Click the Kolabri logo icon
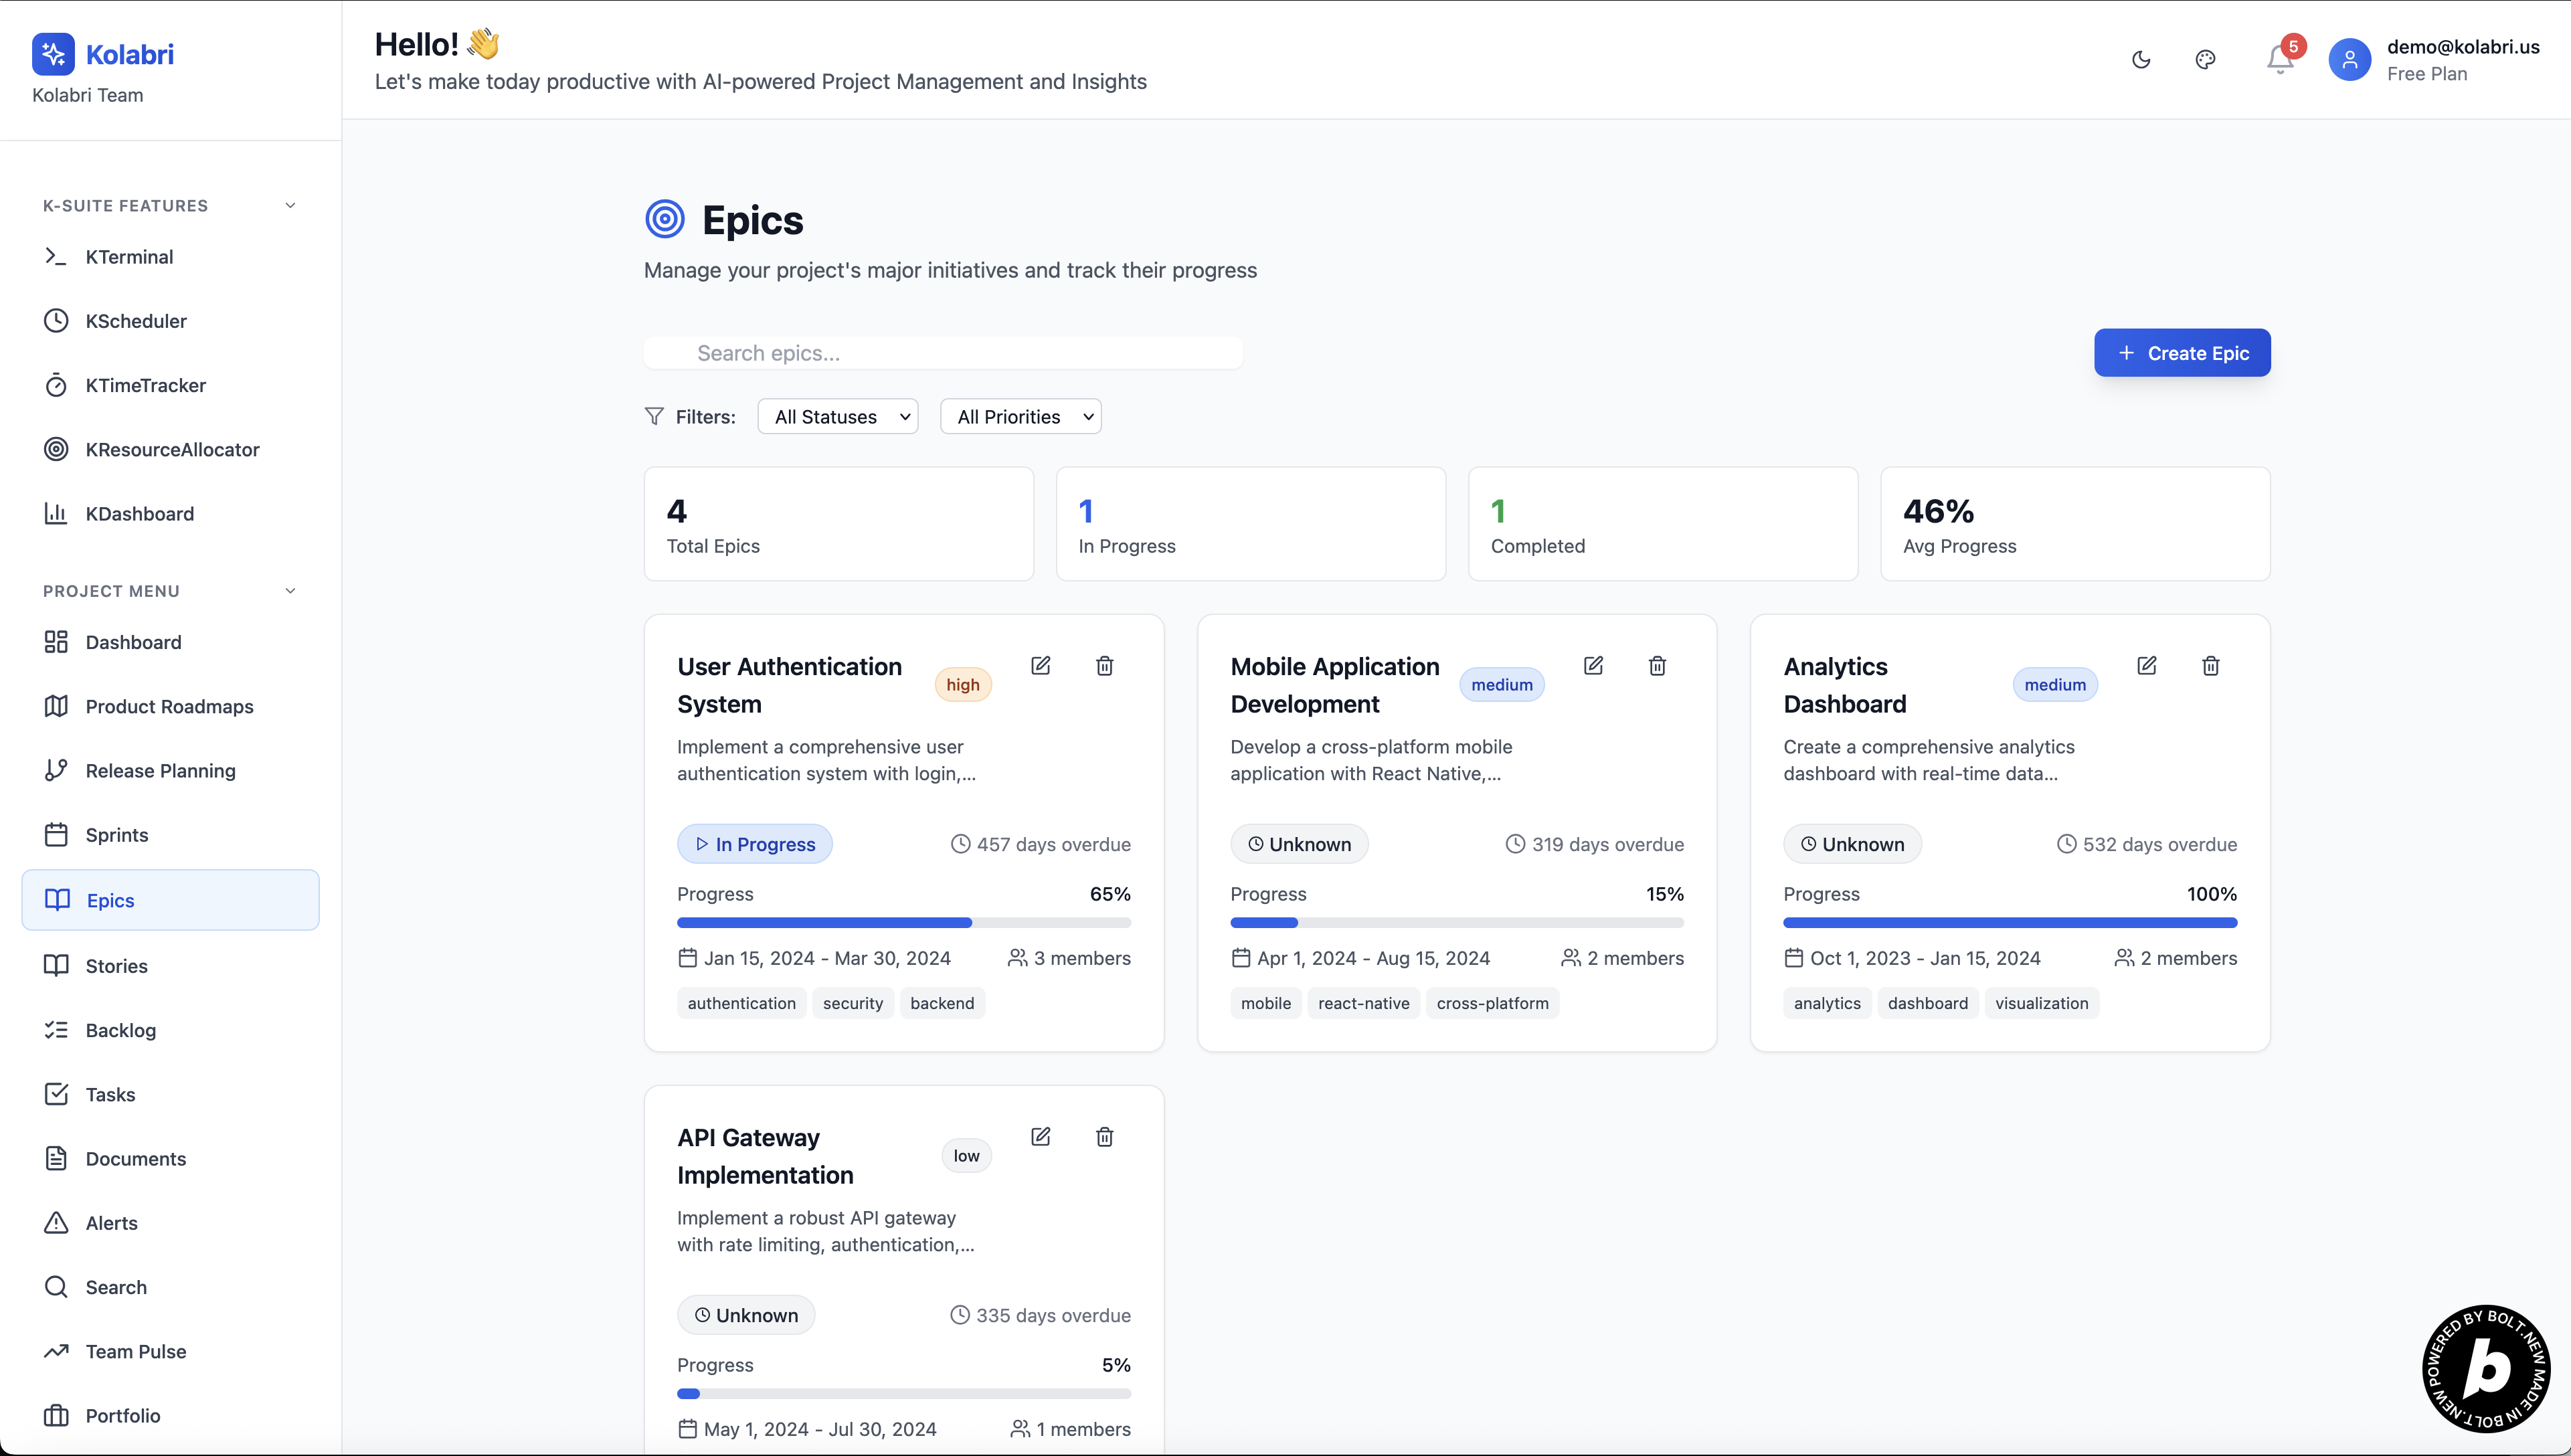 pos(53,54)
